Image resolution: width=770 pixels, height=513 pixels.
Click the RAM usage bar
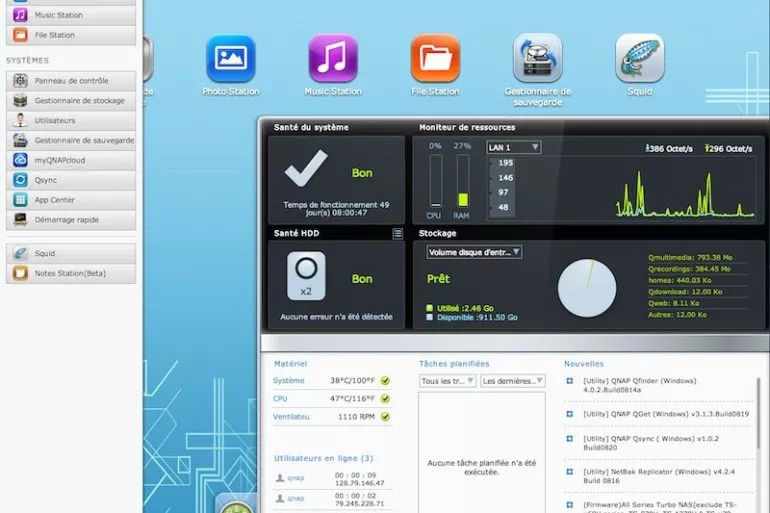click(463, 181)
